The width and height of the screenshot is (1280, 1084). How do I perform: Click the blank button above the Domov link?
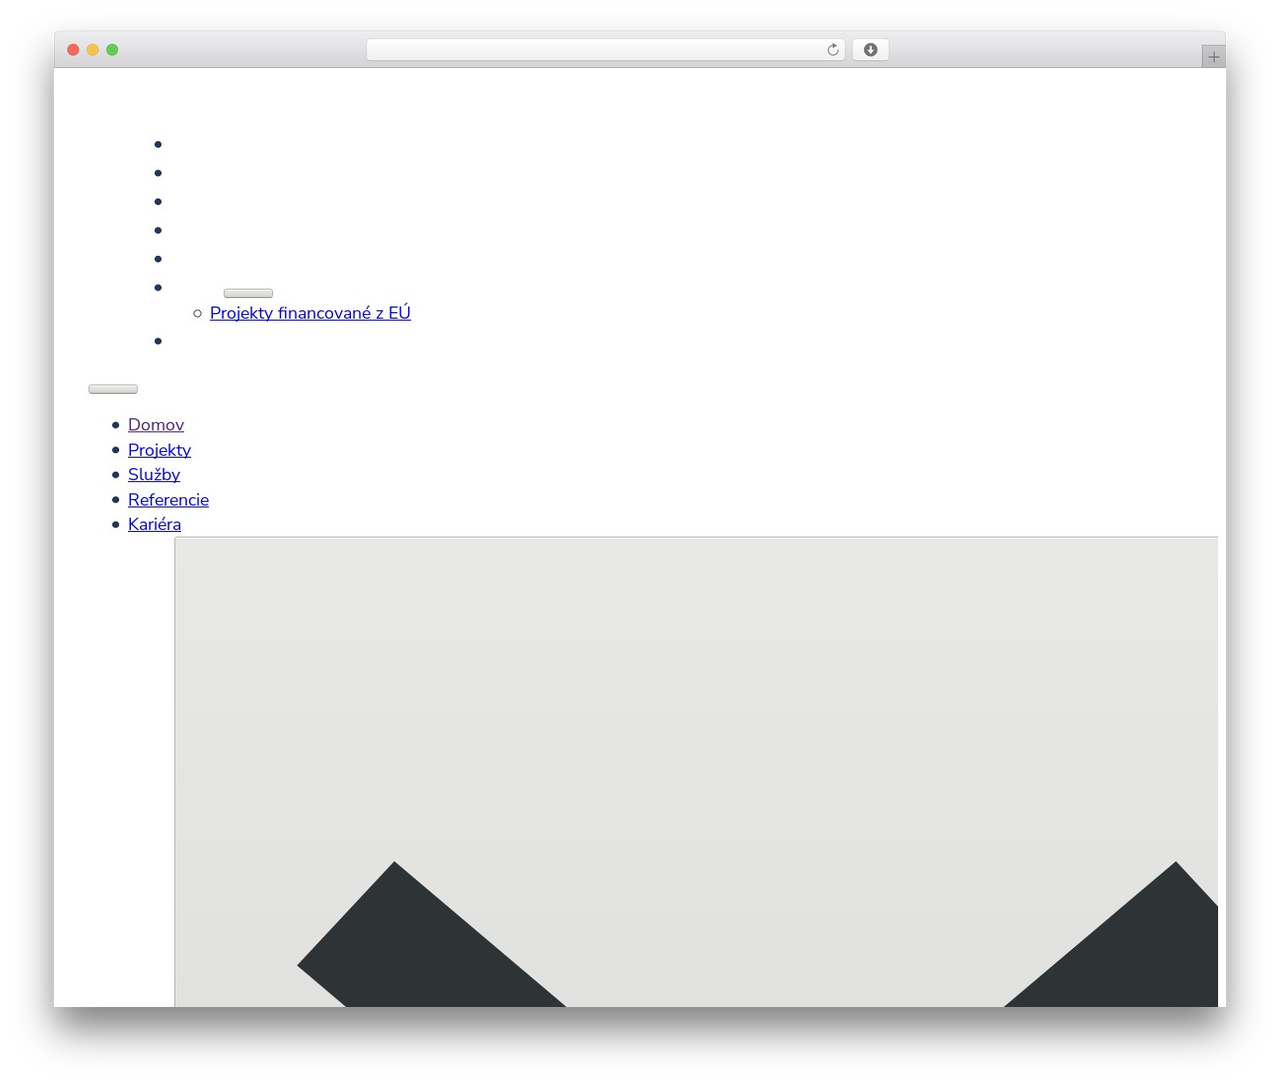click(x=113, y=389)
